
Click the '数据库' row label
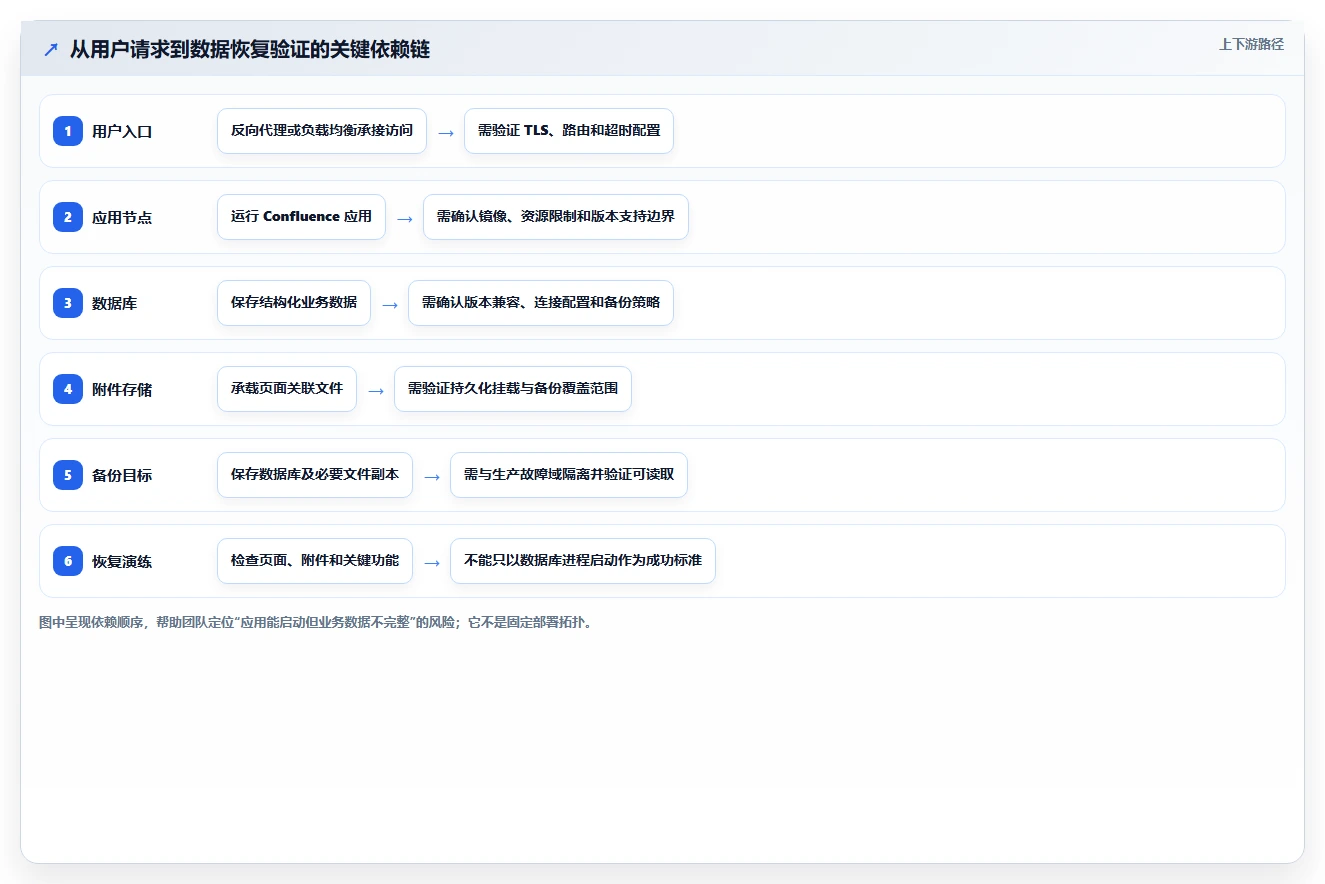pos(115,303)
